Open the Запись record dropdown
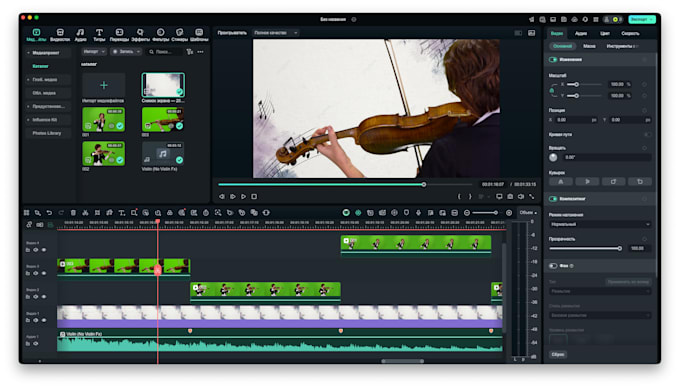 [126, 52]
